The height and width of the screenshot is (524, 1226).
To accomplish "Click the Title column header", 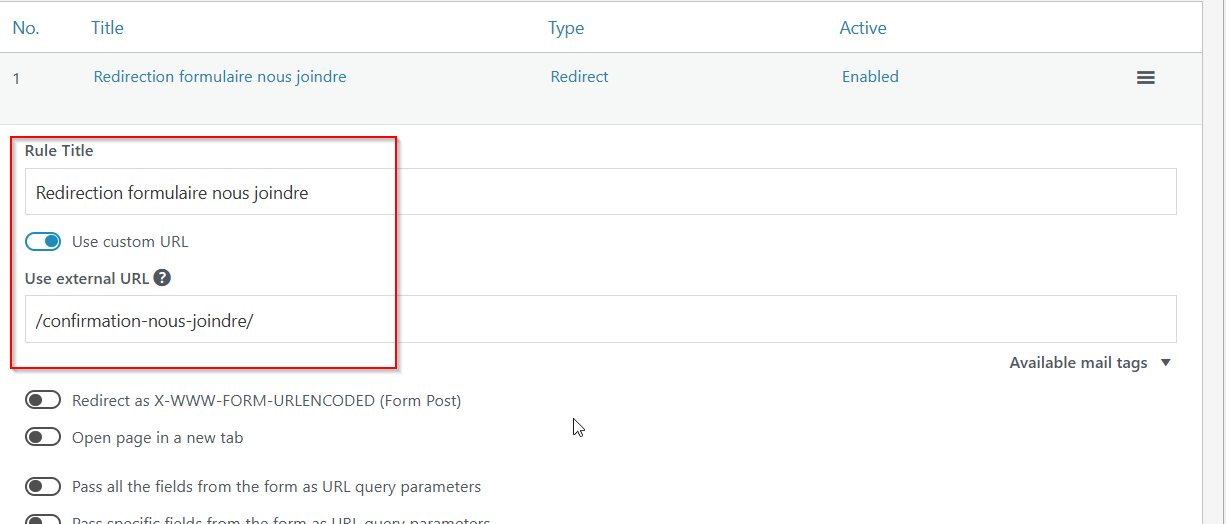I will point(107,28).
